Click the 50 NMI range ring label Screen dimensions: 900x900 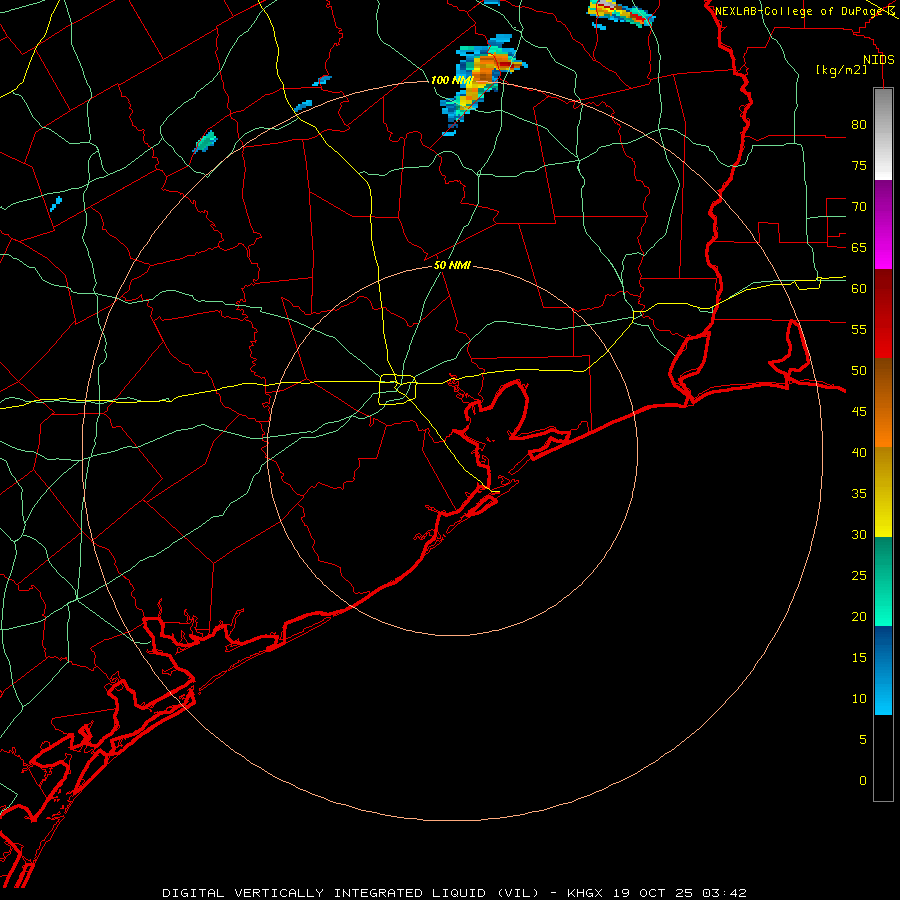452,265
